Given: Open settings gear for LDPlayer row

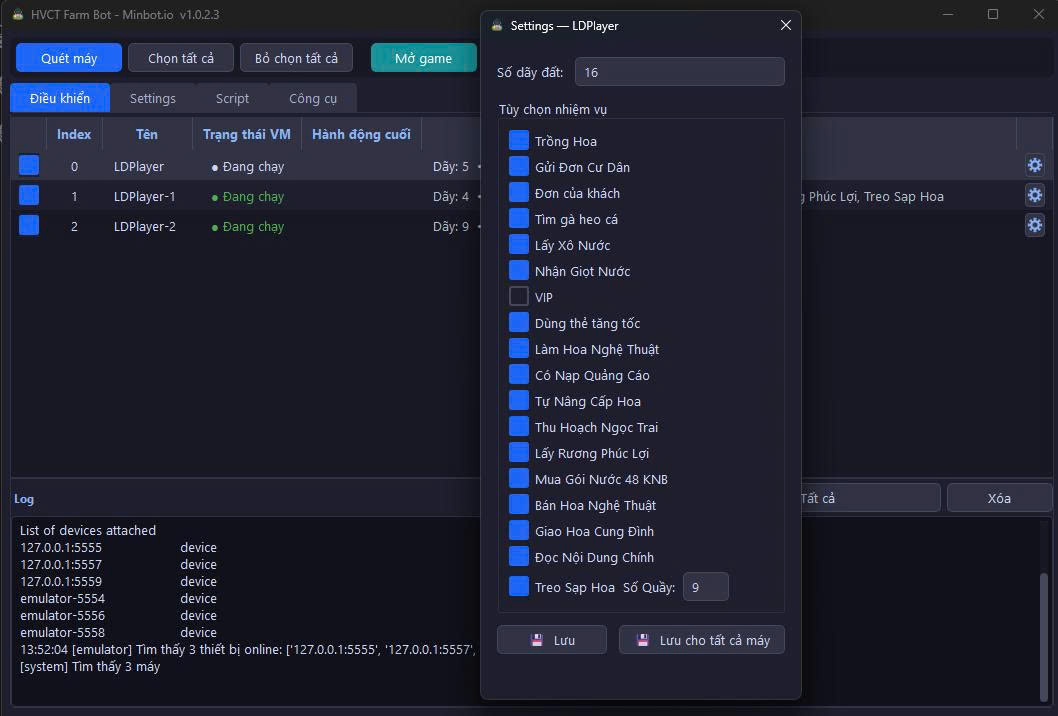Looking at the screenshot, I should click(x=1034, y=165).
